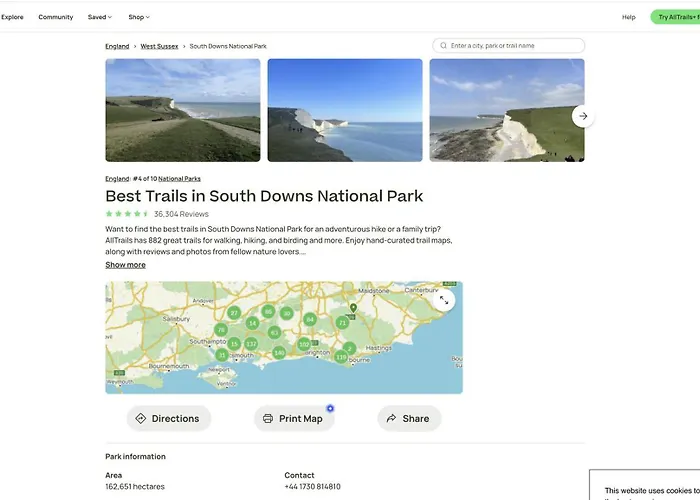Click the Share button
The height and width of the screenshot is (500, 700).
[409, 418]
